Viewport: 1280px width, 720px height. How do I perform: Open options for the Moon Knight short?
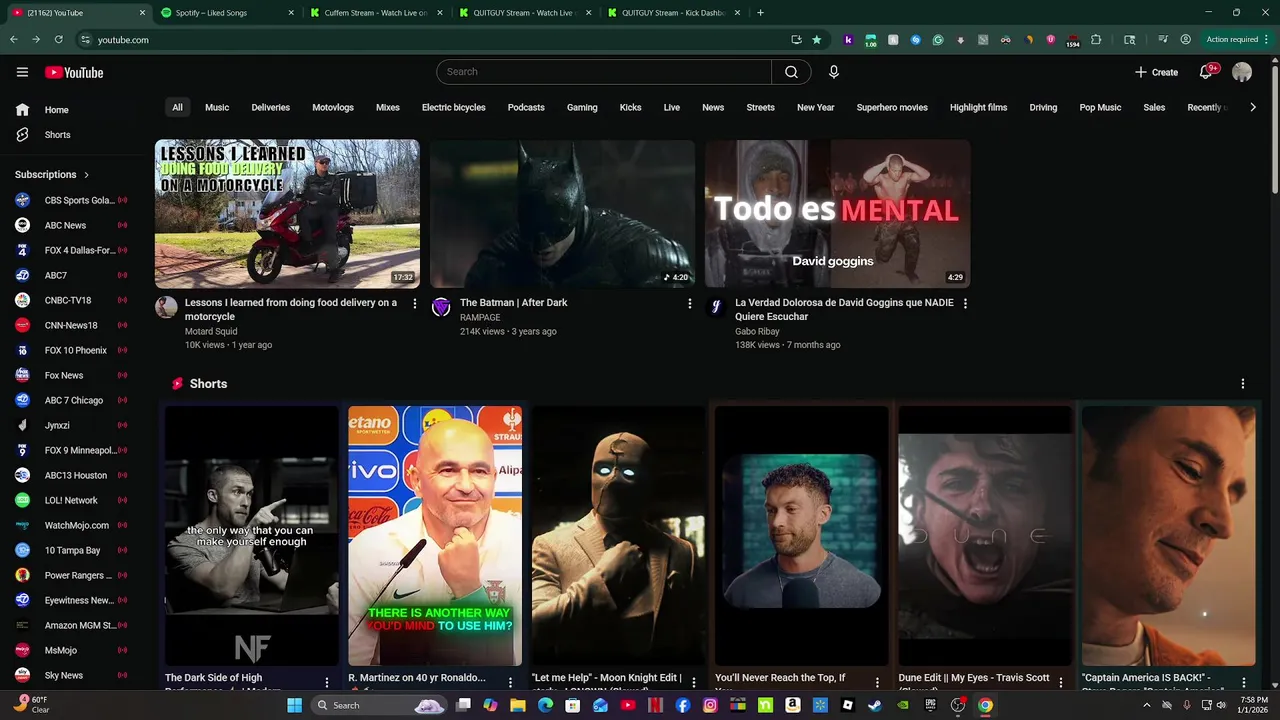coord(693,682)
